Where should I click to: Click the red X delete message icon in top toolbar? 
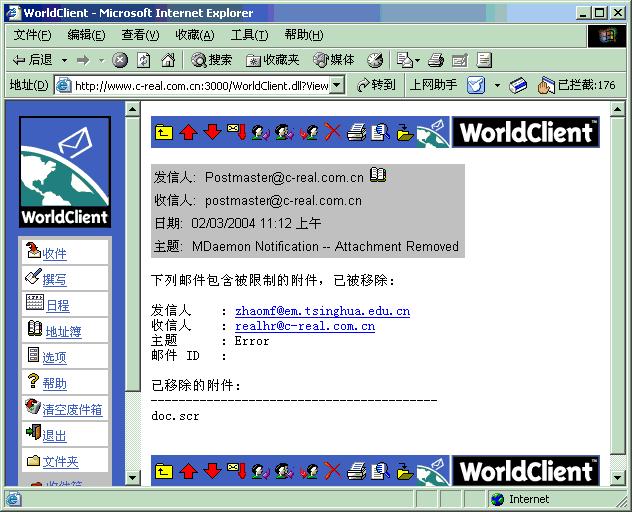[x=333, y=132]
